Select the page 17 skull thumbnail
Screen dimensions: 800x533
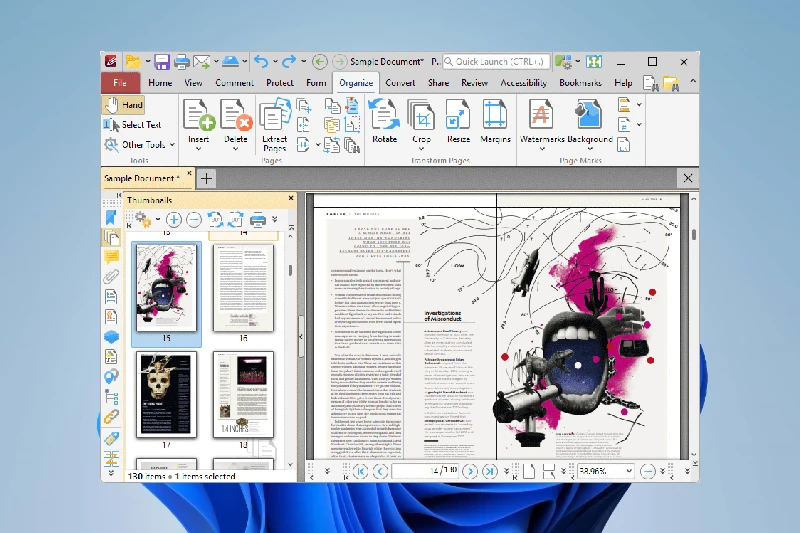(x=166, y=394)
